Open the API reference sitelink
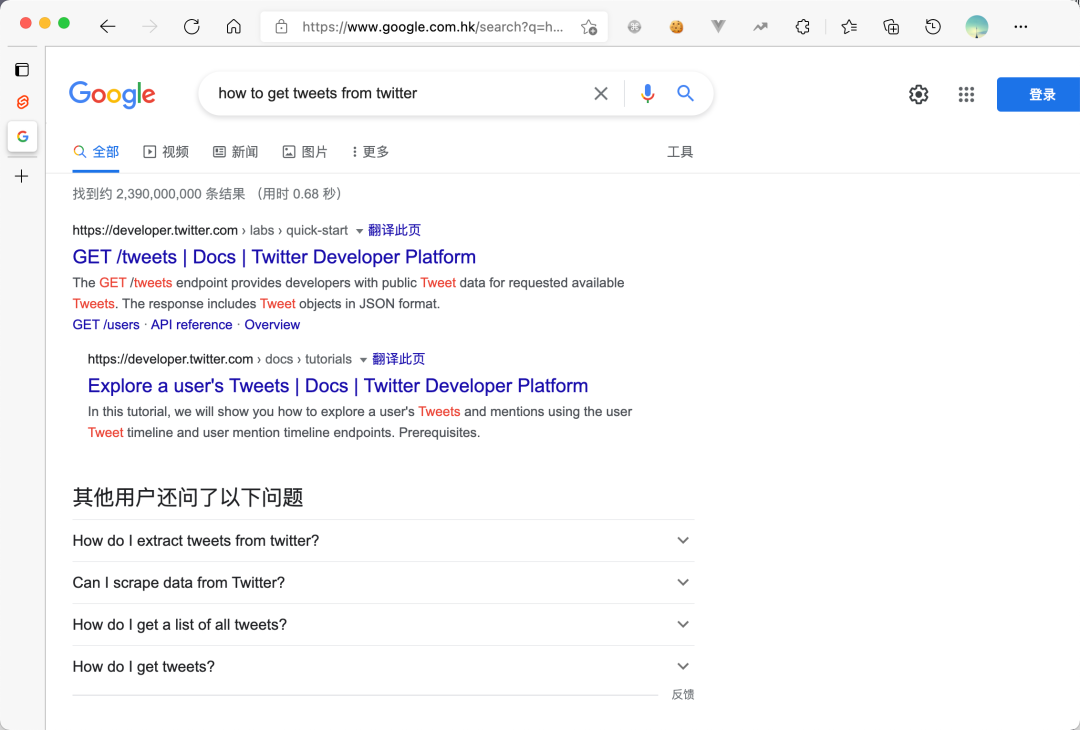The width and height of the screenshot is (1080, 730). (x=191, y=325)
